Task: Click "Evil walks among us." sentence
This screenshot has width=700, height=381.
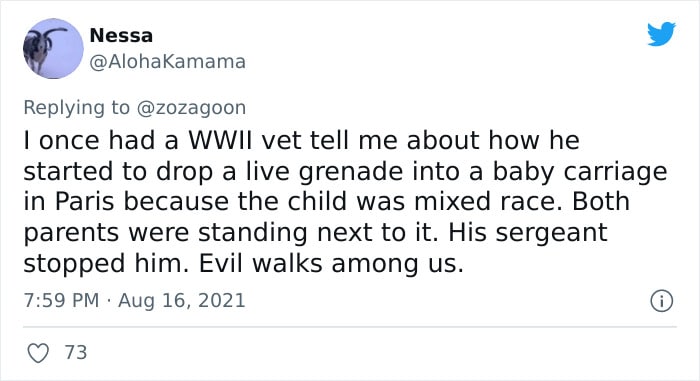Action: tap(331, 264)
